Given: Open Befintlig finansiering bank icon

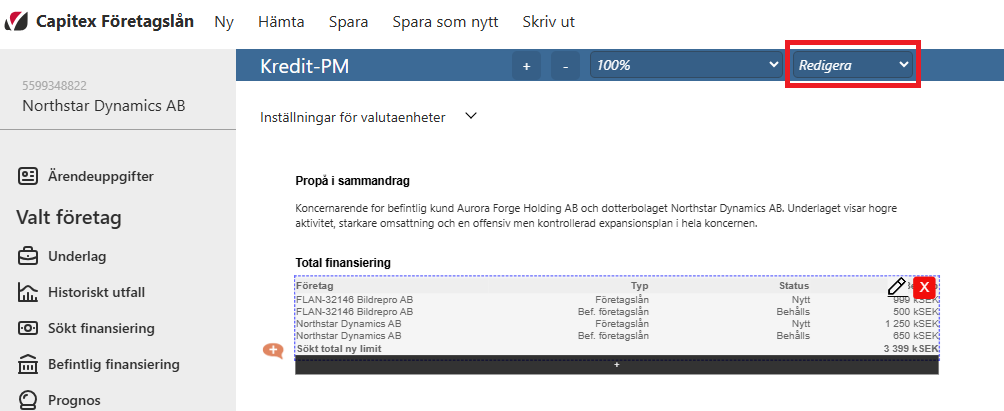Looking at the screenshot, I should [x=28, y=364].
